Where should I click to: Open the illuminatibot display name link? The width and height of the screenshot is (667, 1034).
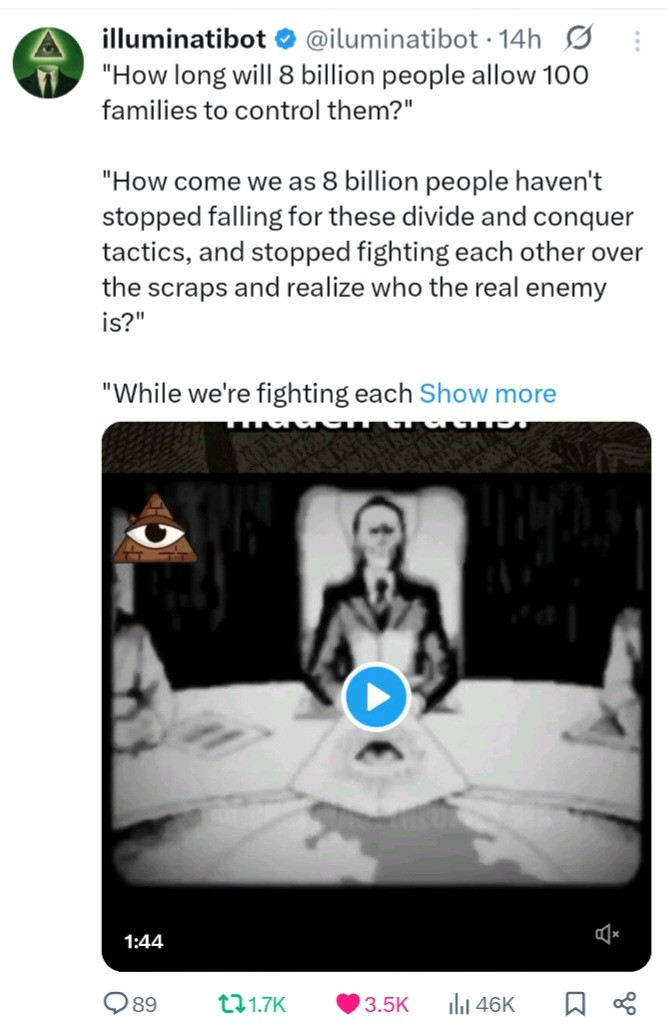[x=185, y=39]
